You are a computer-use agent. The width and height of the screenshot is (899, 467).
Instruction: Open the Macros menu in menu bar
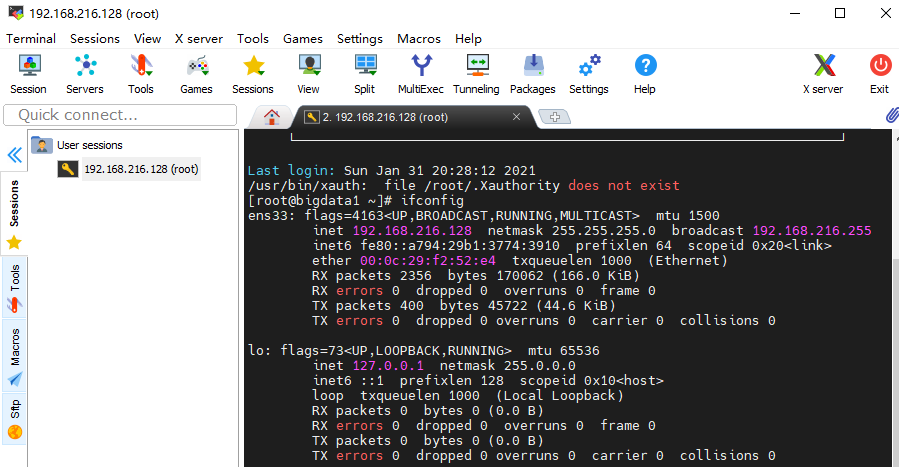pyautogui.click(x=419, y=38)
